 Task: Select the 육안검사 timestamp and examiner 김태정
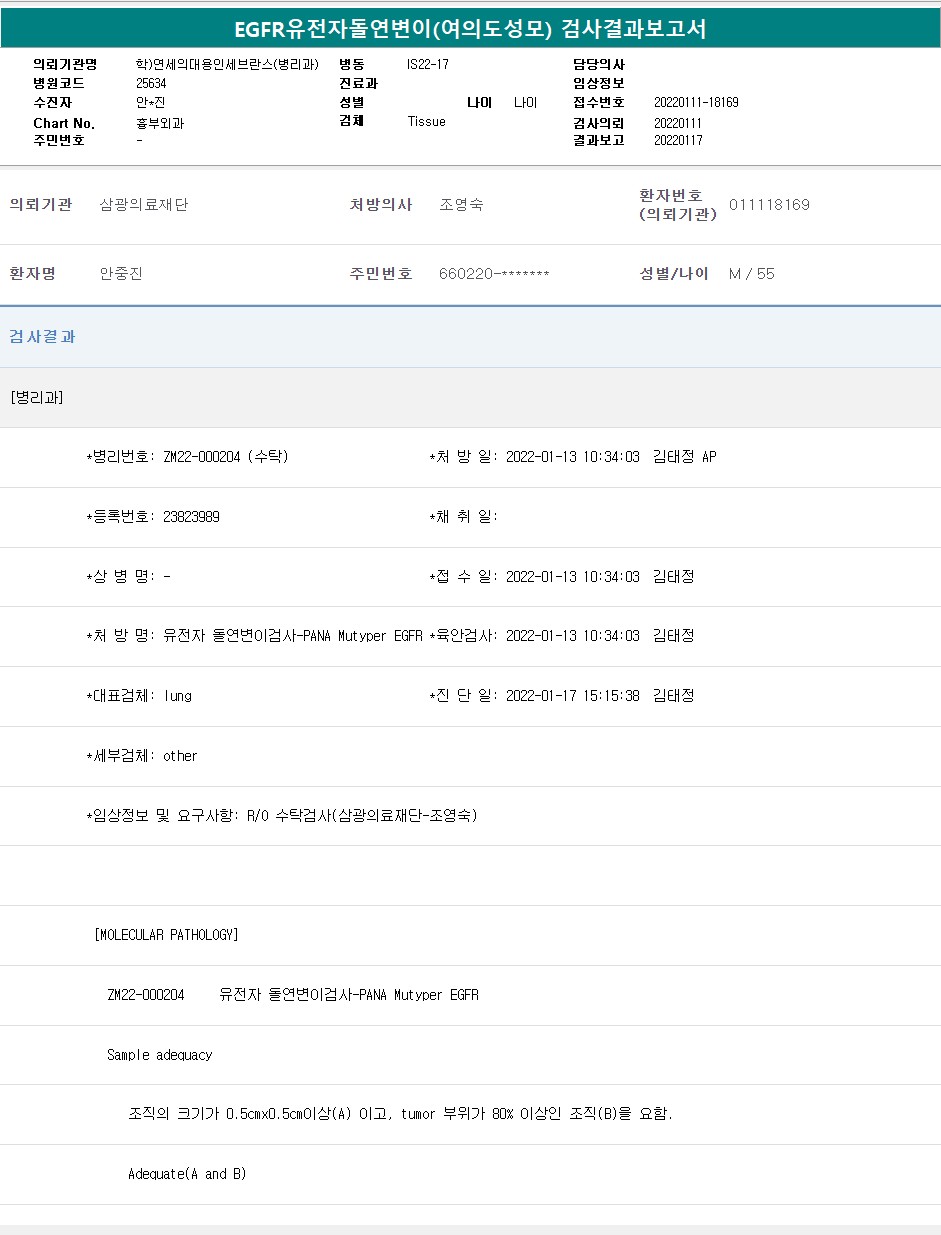[600, 636]
